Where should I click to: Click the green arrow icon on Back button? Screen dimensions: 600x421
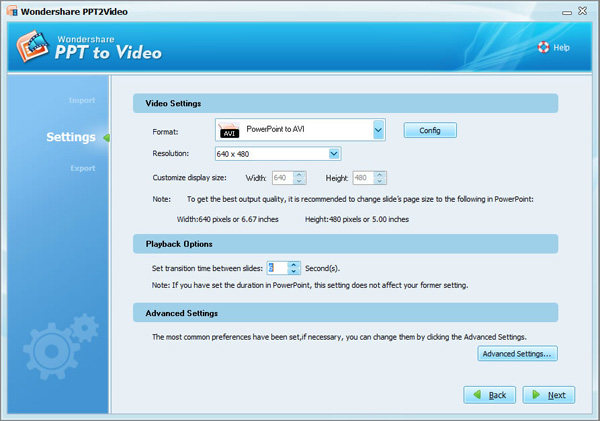[x=477, y=395]
